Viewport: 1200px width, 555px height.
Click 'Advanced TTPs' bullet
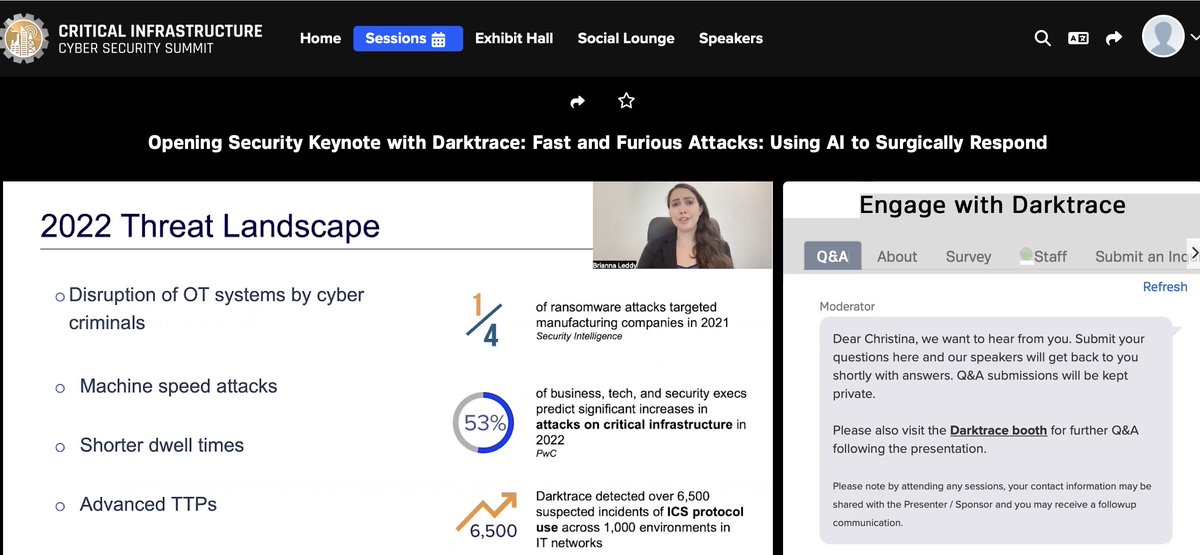pyautogui.click(x=148, y=504)
